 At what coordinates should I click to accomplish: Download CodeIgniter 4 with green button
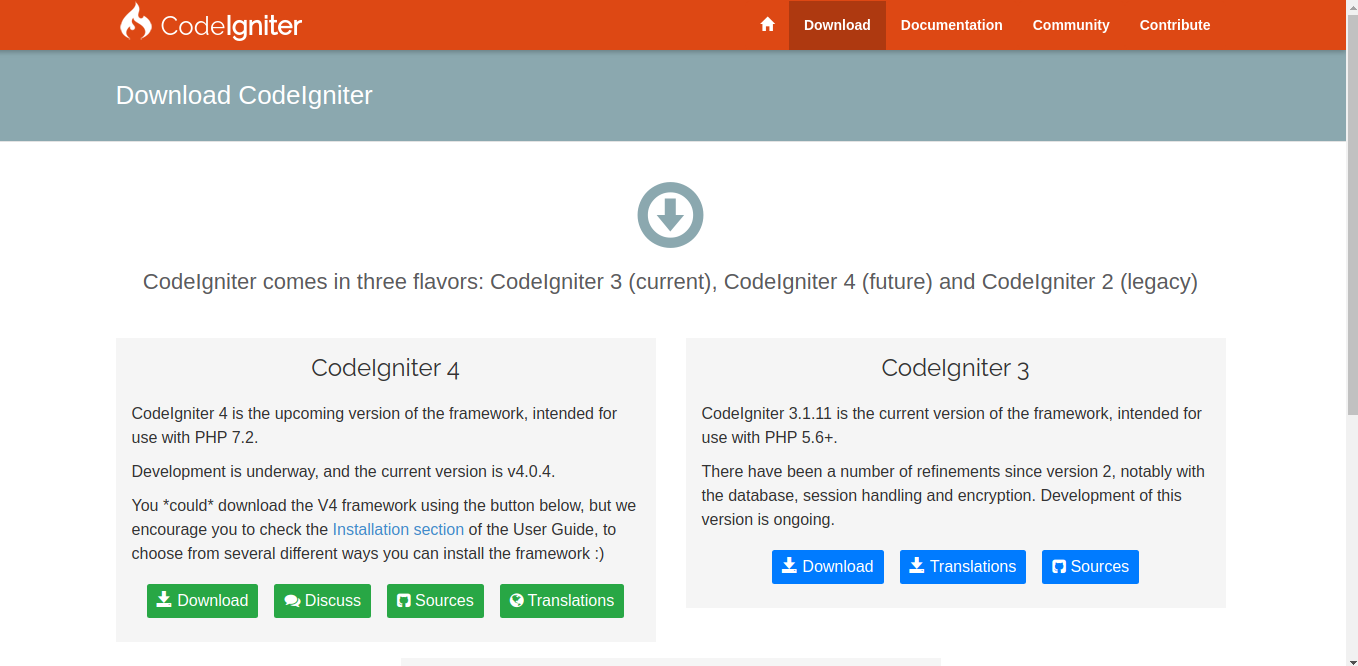[202, 601]
